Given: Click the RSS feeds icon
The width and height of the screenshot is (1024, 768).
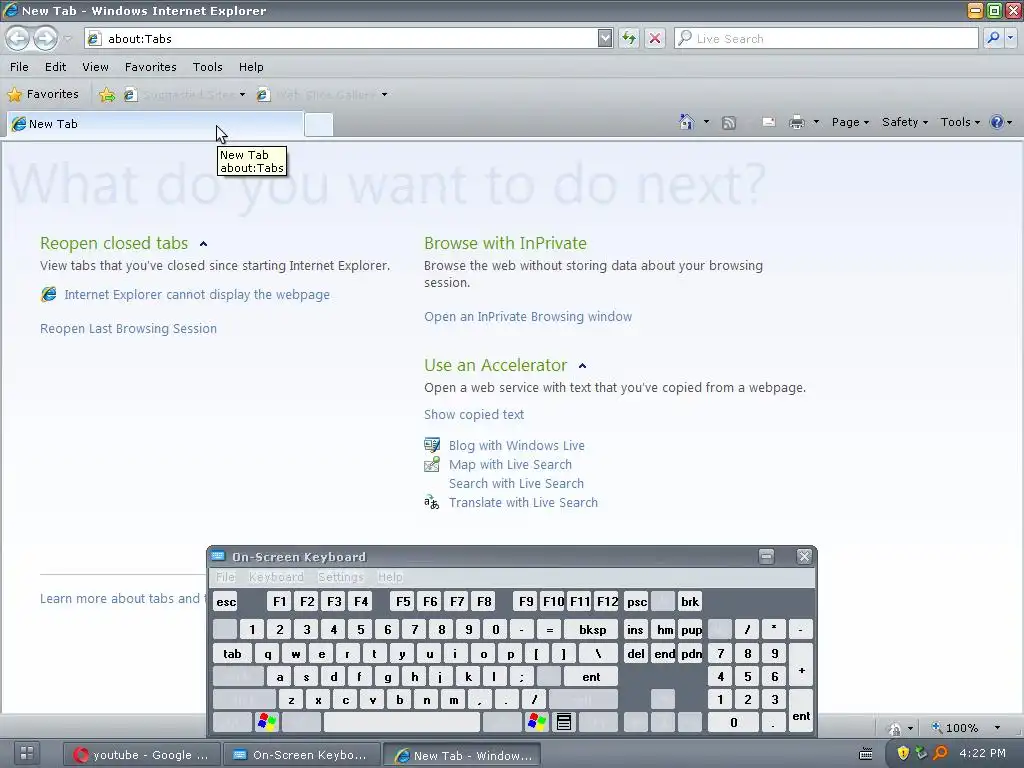Looking at the screenshot, I should pos(729,122).
